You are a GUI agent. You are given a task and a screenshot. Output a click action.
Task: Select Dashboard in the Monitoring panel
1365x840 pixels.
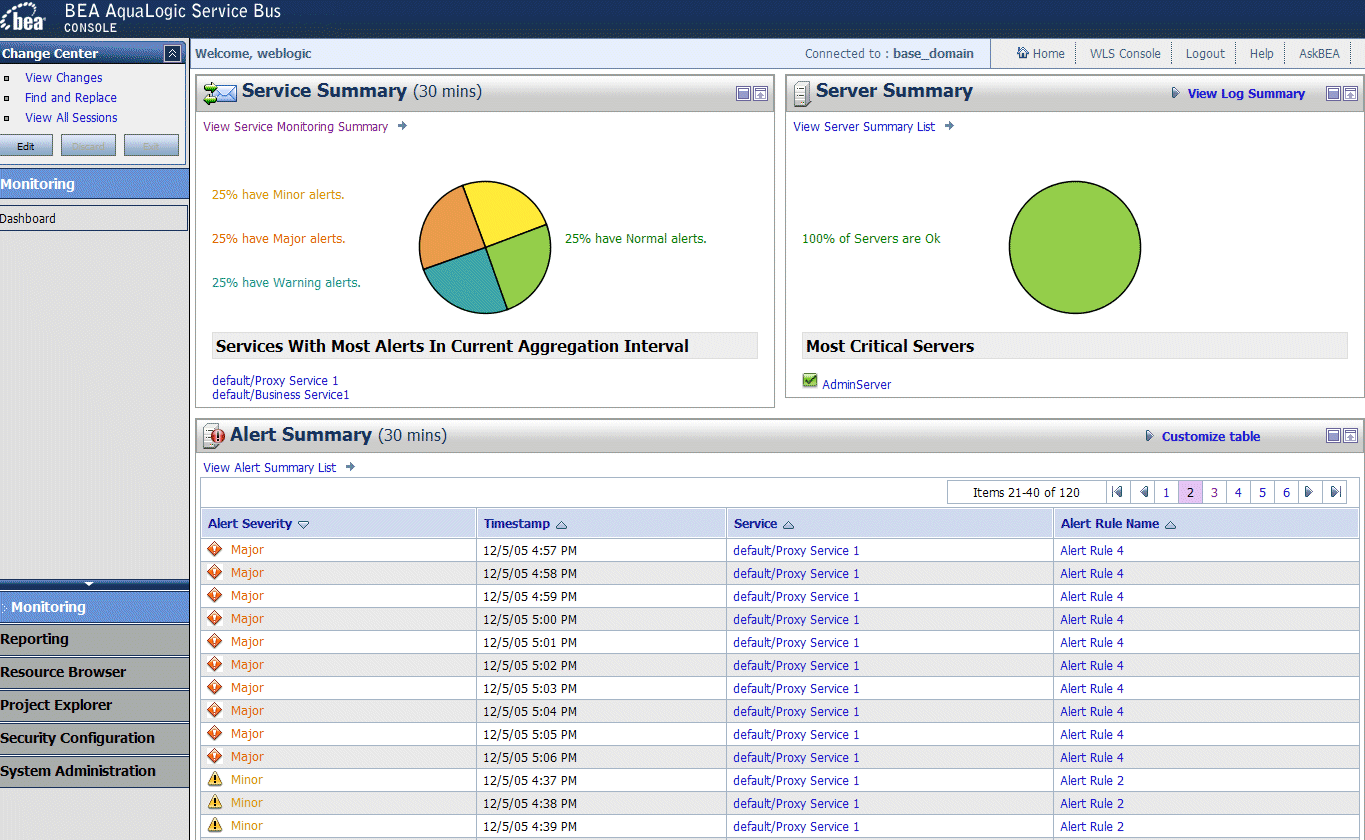28,219
